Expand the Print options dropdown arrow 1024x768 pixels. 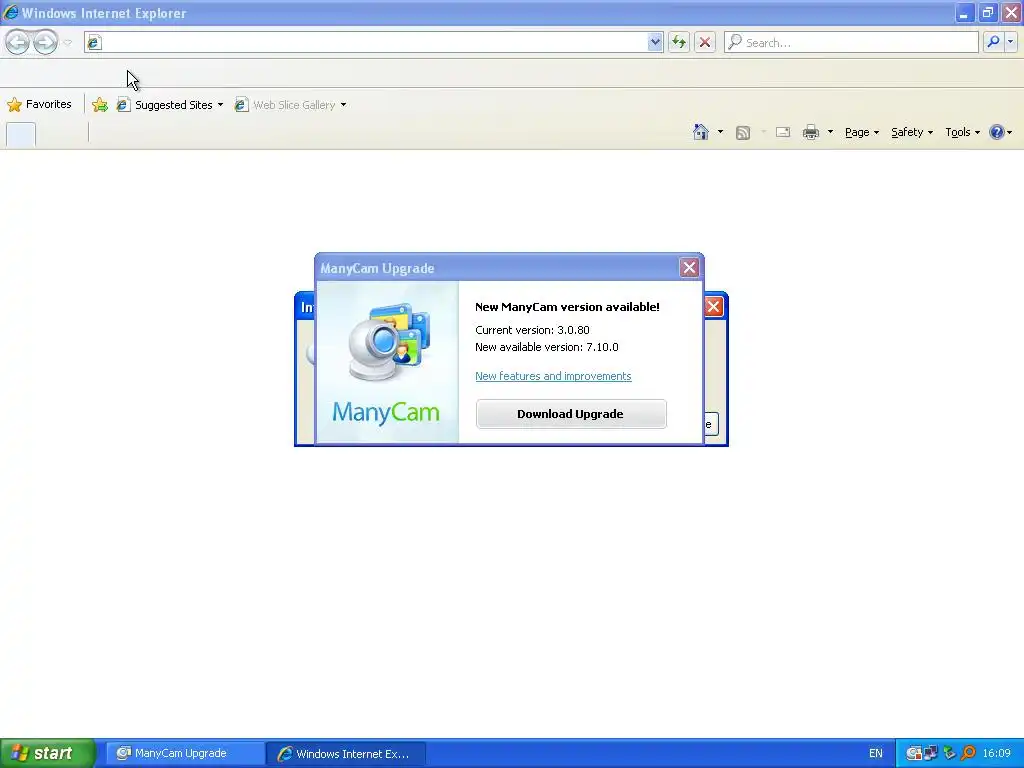[x=830, y=132]
